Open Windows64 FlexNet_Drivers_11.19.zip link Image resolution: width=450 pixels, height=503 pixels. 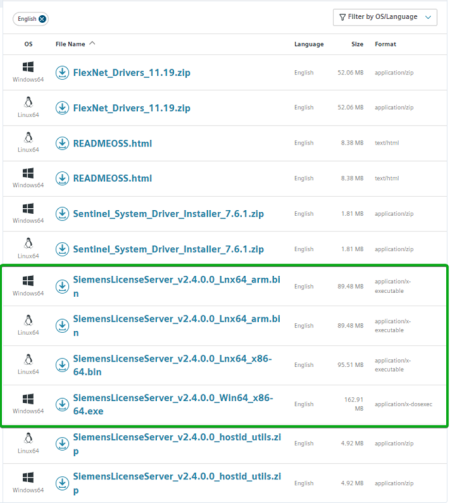point(132,73)
